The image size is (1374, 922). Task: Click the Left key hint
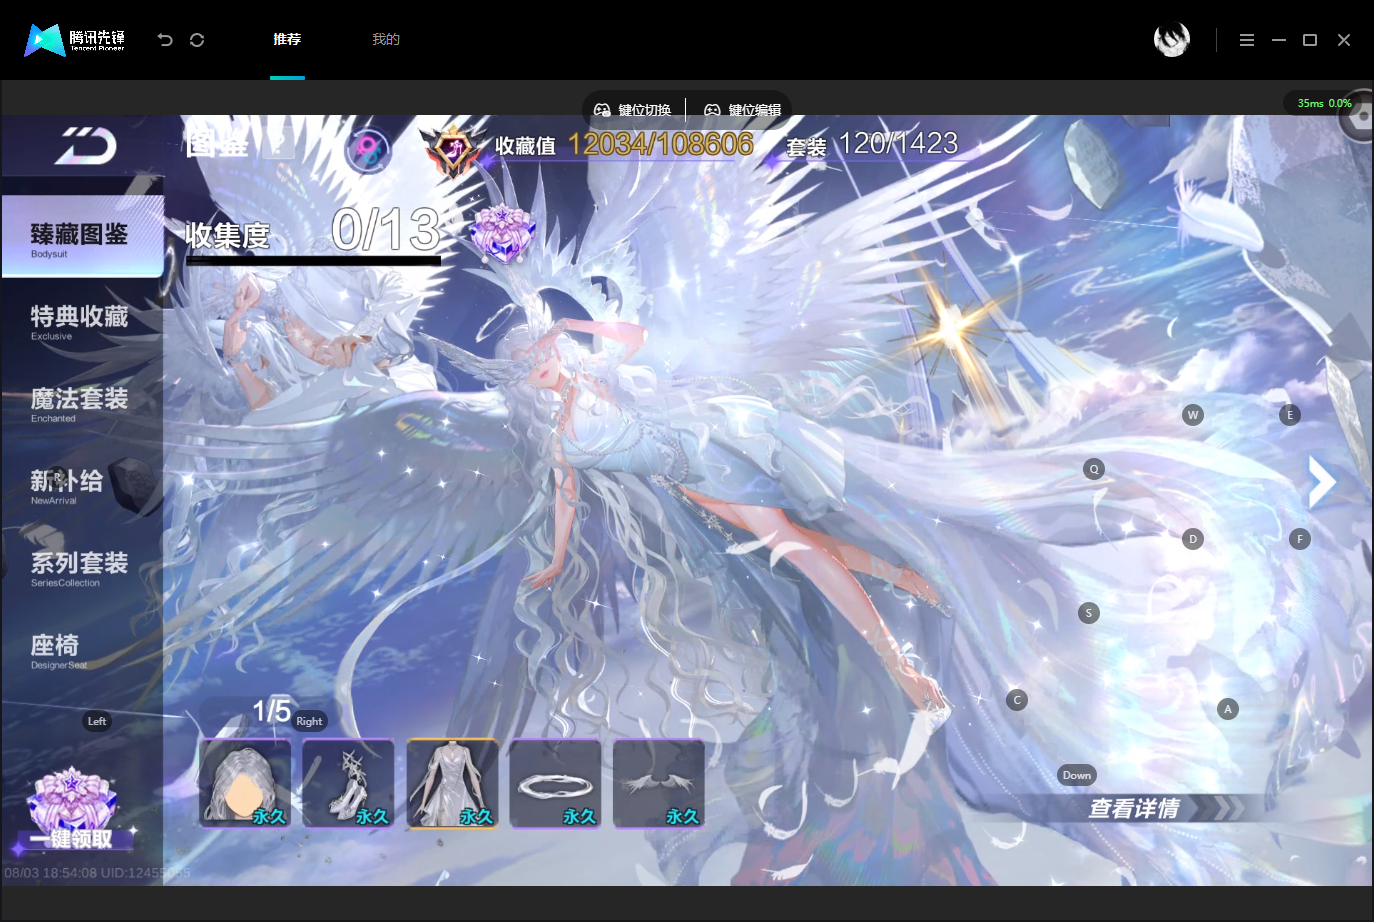(x=97, y=721)
